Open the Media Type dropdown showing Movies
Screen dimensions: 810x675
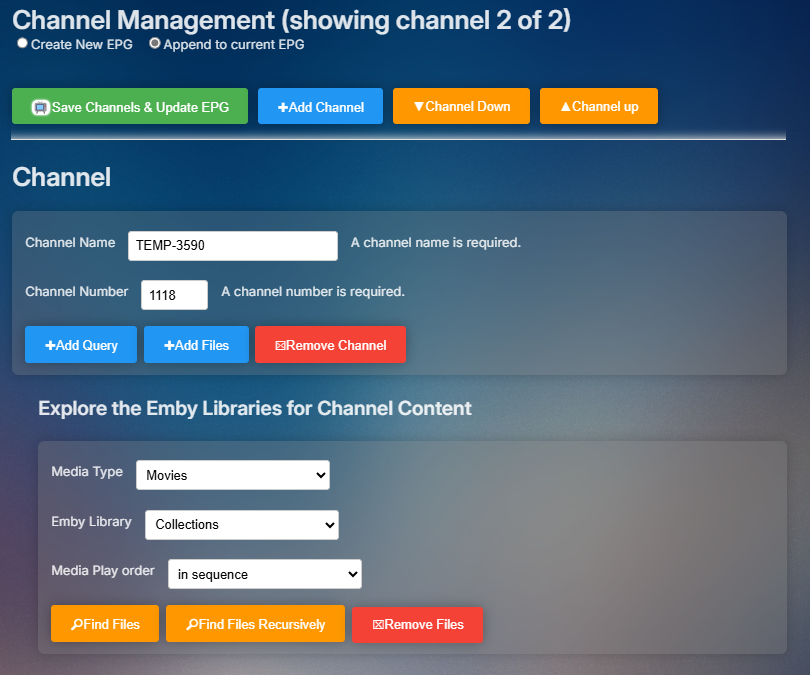click(x=233, y=475)
